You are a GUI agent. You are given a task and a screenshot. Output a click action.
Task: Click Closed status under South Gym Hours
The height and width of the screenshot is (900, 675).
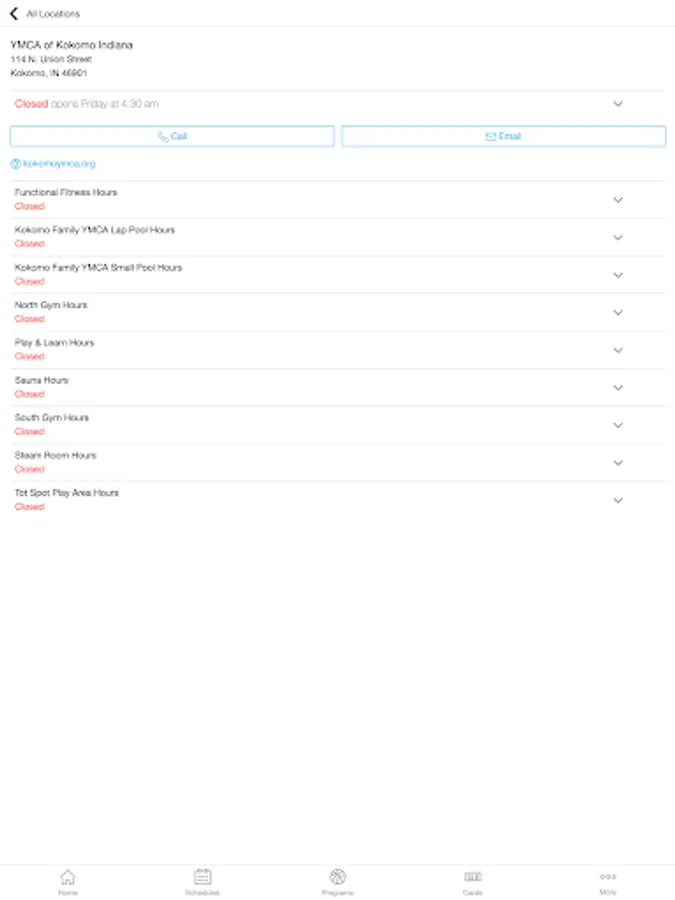[x=29, y=431]
